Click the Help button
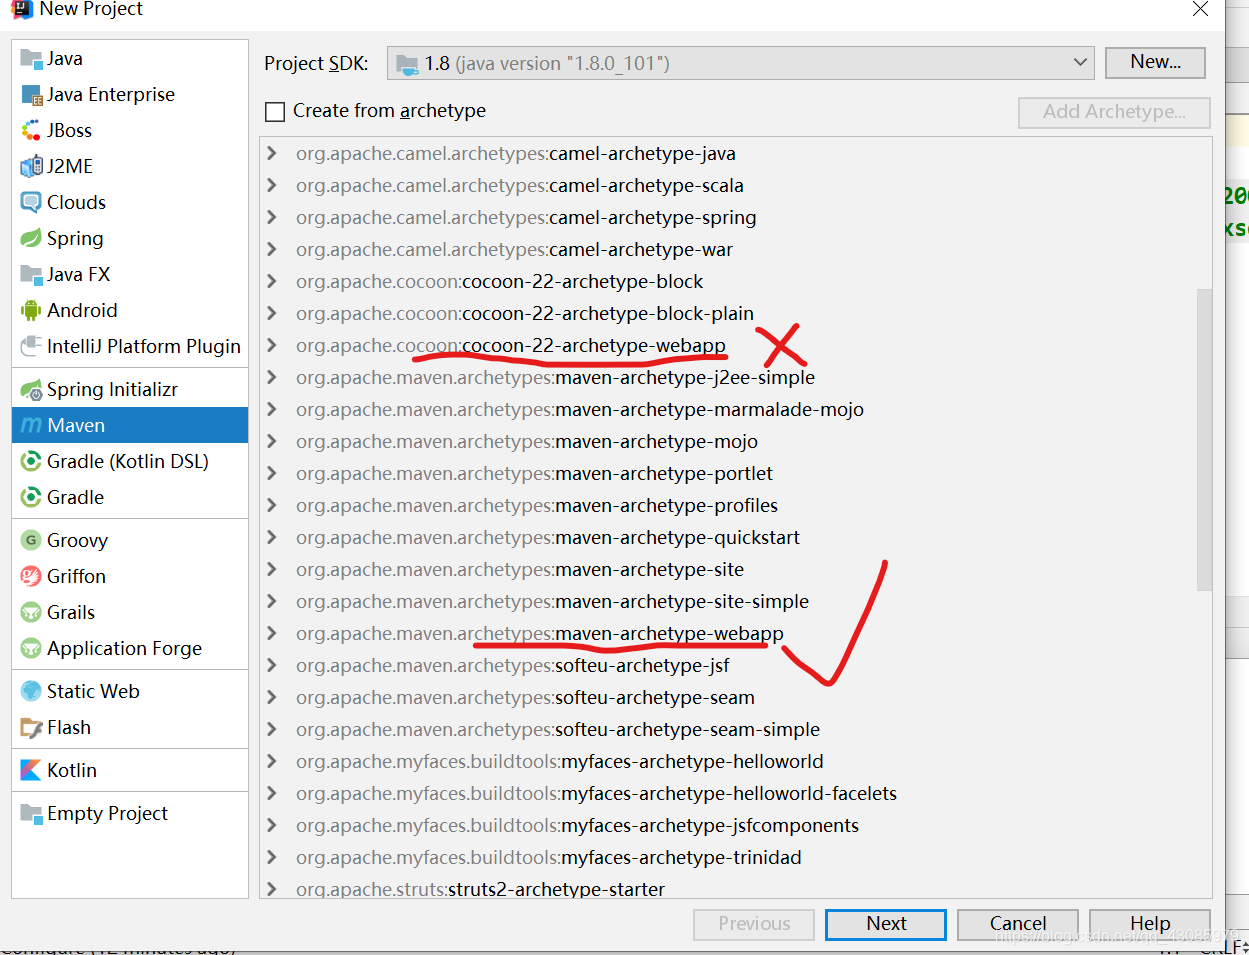 click(1150, 924)
